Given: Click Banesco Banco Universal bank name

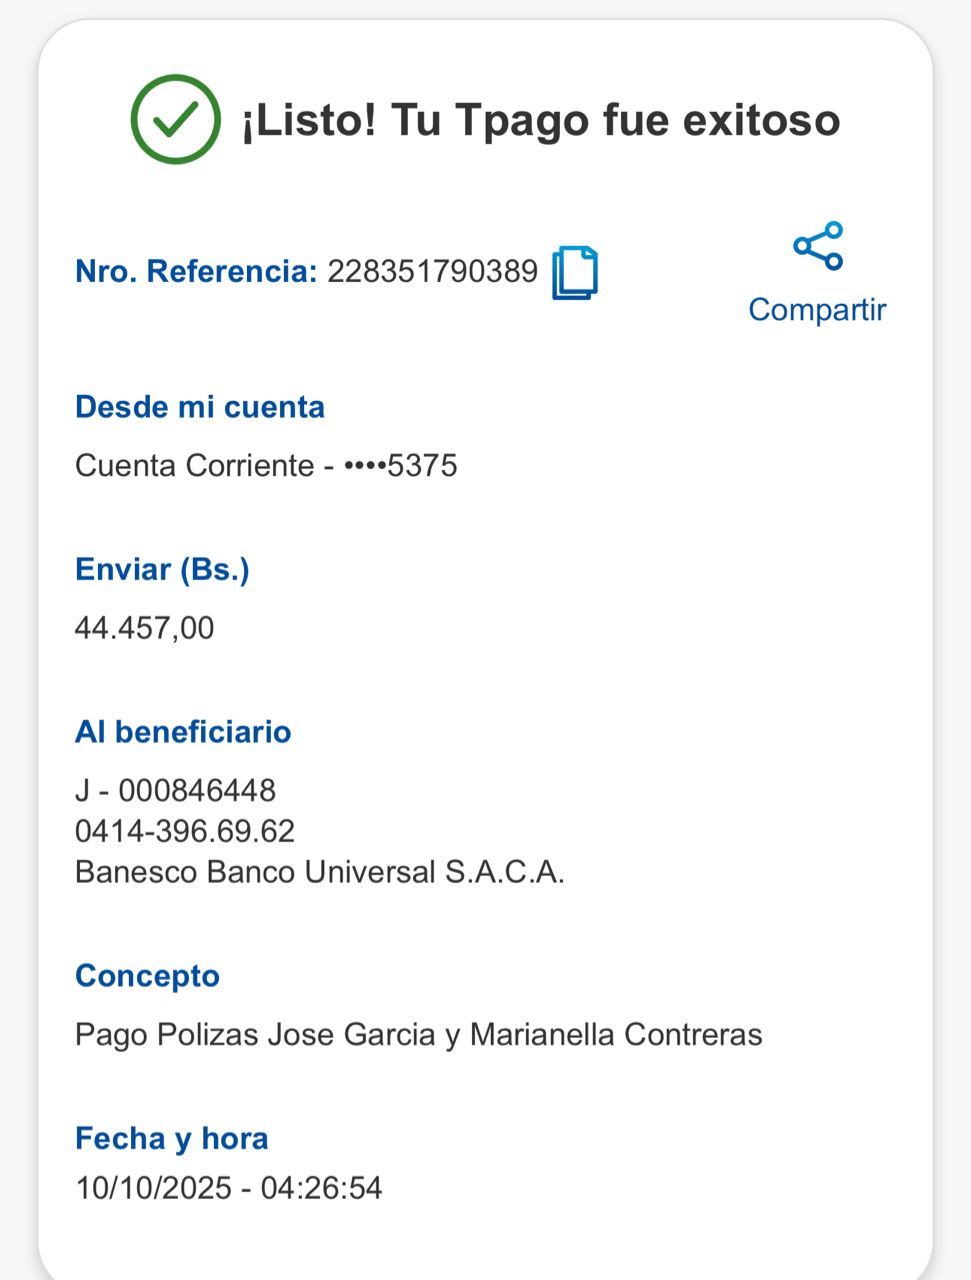Looking at the screenshot, I should point(320,872).
